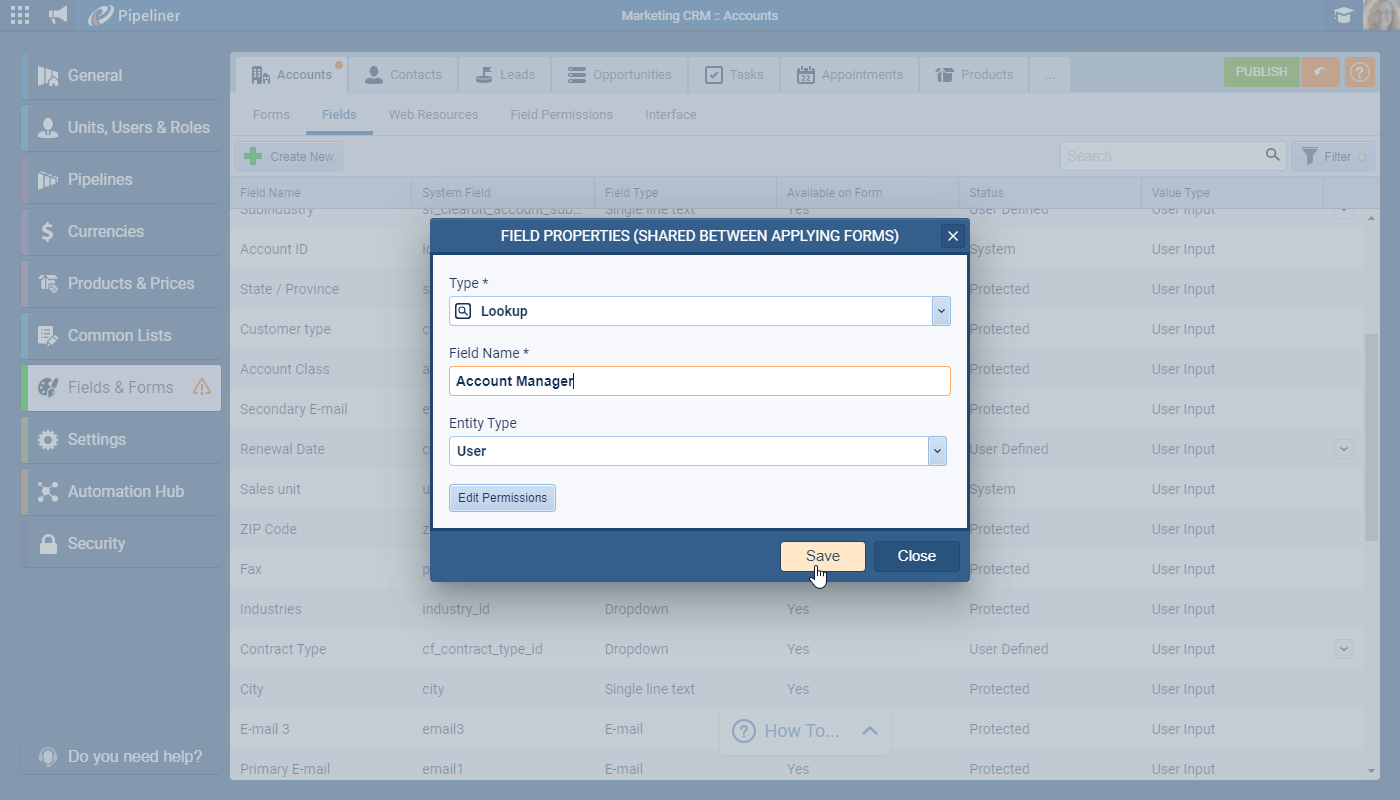Viewport: 1400px width, 800px height.
Task: Click the help question mark icon near Publish
Action: (x=1359, y=72)
